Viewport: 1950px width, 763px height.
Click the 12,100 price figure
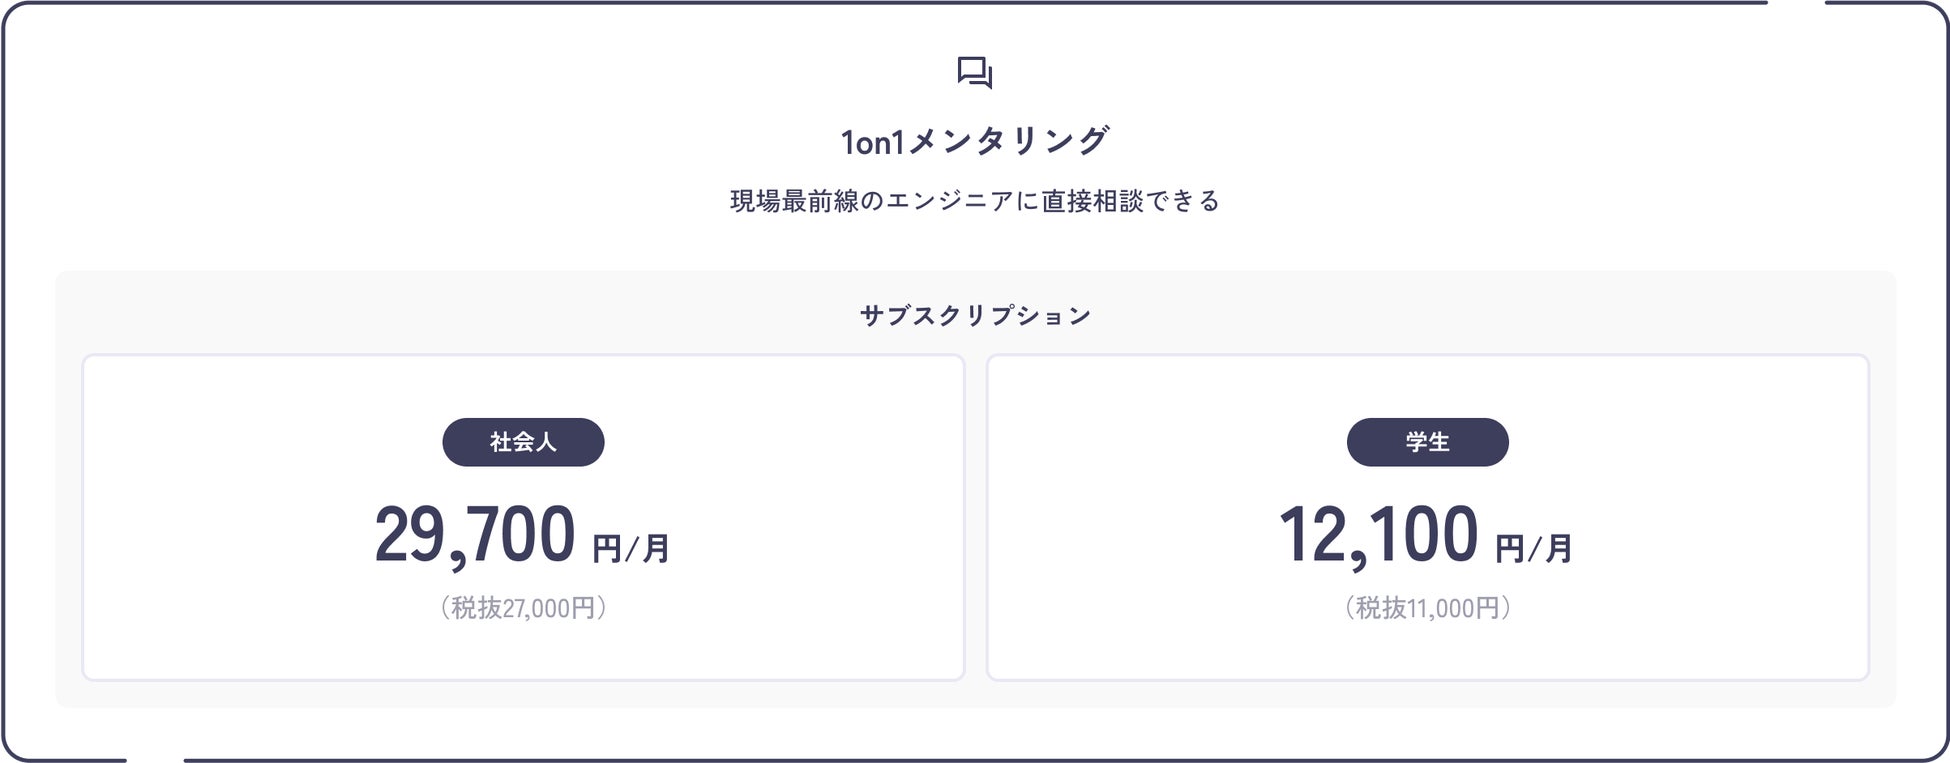tap(1378, 536)
